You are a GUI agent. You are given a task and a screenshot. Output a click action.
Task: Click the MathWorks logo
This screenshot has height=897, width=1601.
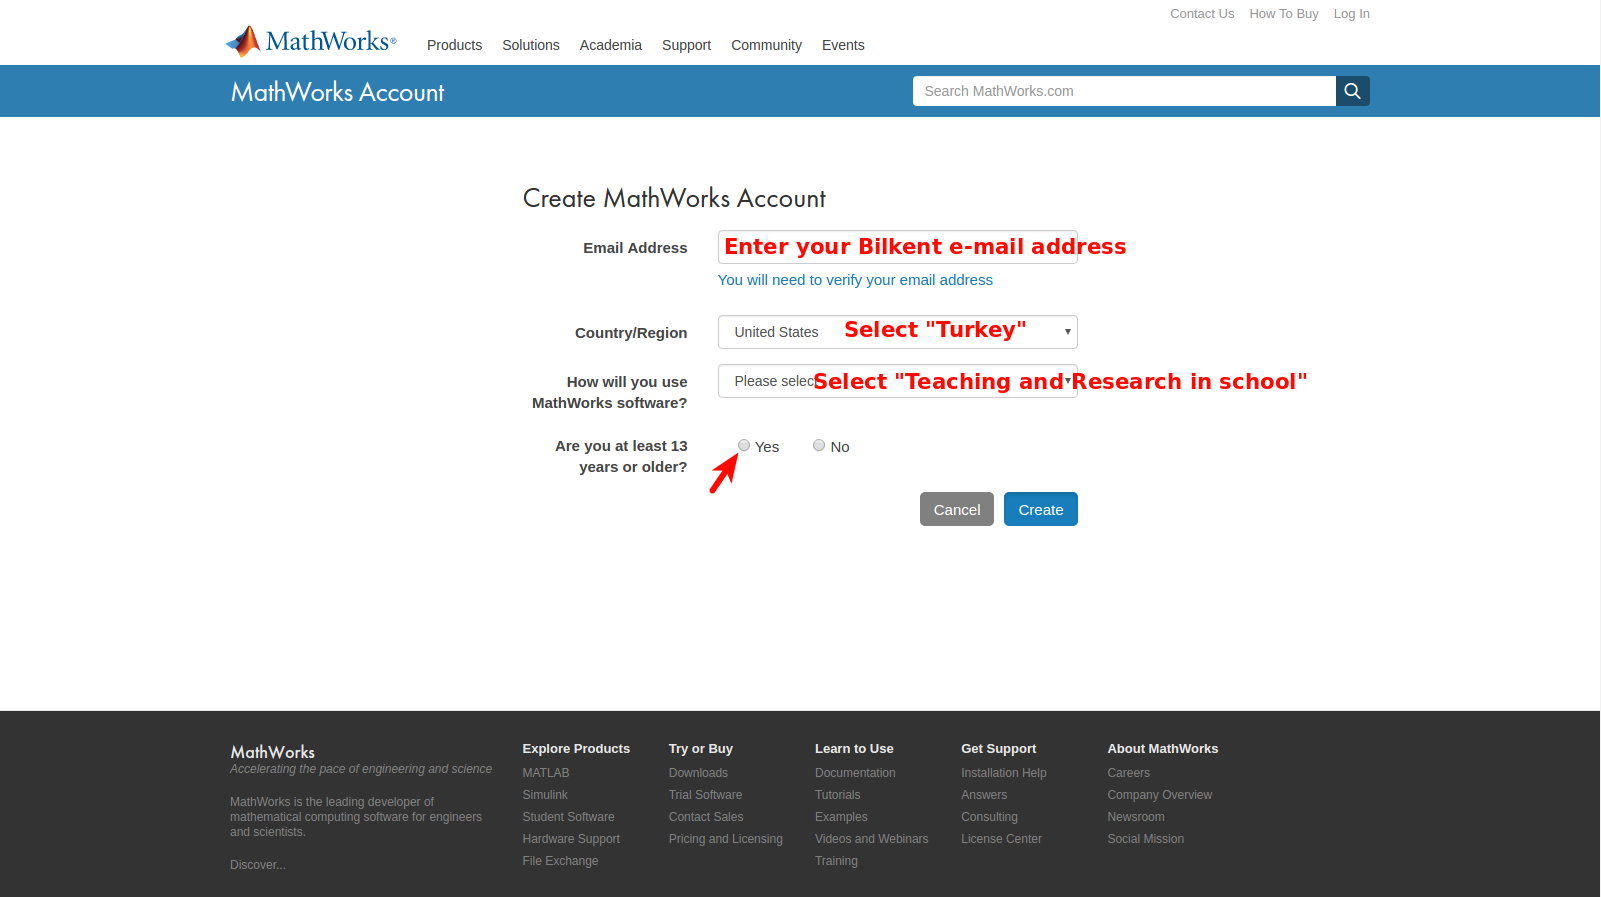click(x=311, y=41)
